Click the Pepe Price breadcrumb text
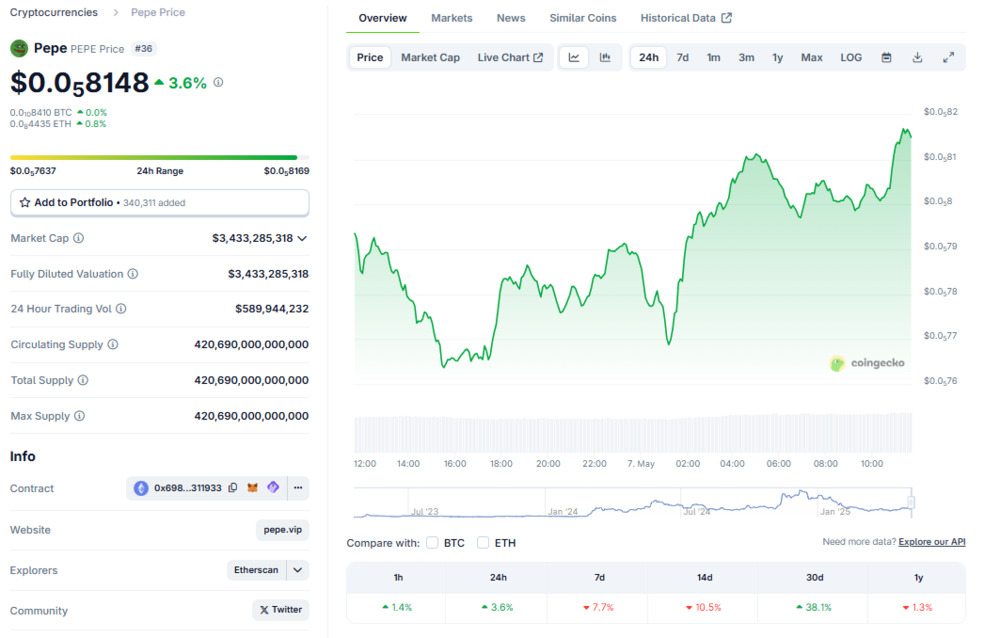 pyautogui.click(x=158, y=13)
